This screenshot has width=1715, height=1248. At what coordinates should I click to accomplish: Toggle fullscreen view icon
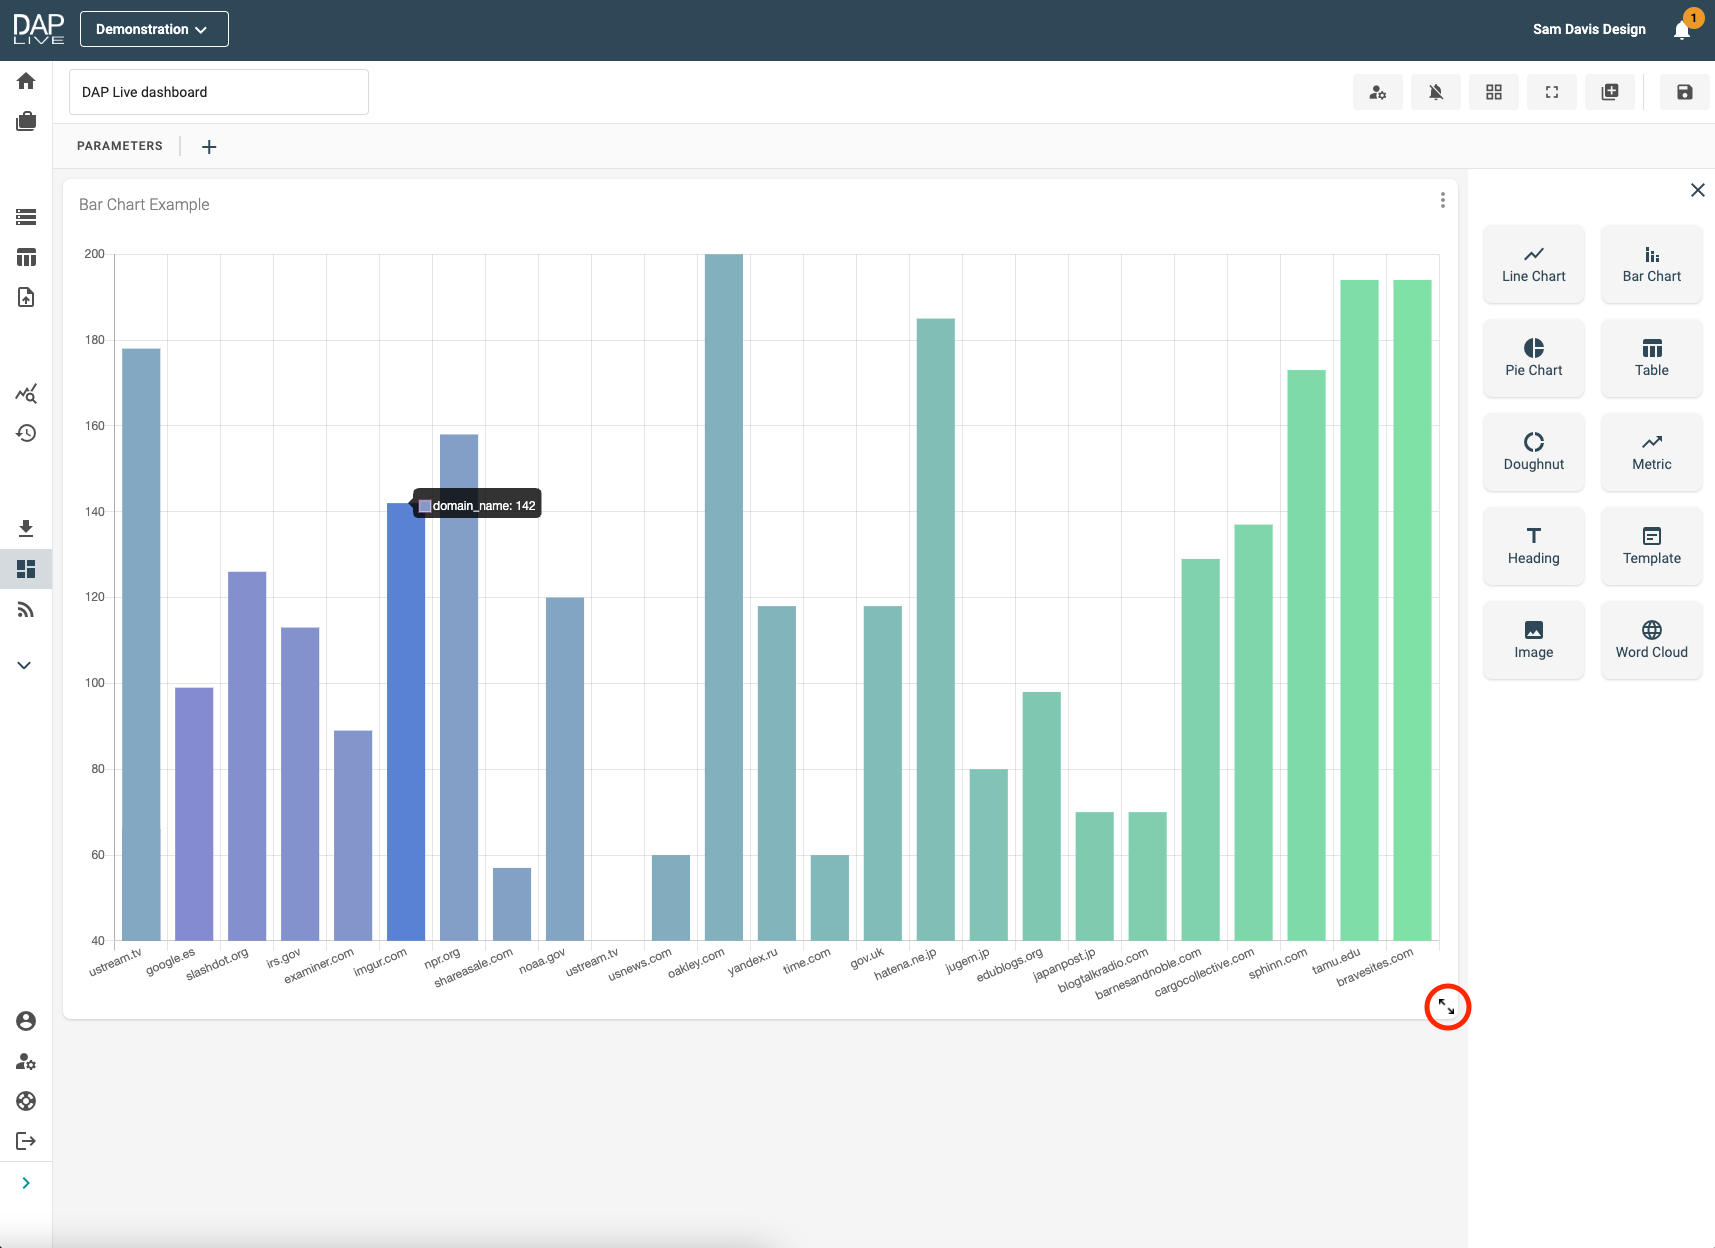coord(1551,92)
